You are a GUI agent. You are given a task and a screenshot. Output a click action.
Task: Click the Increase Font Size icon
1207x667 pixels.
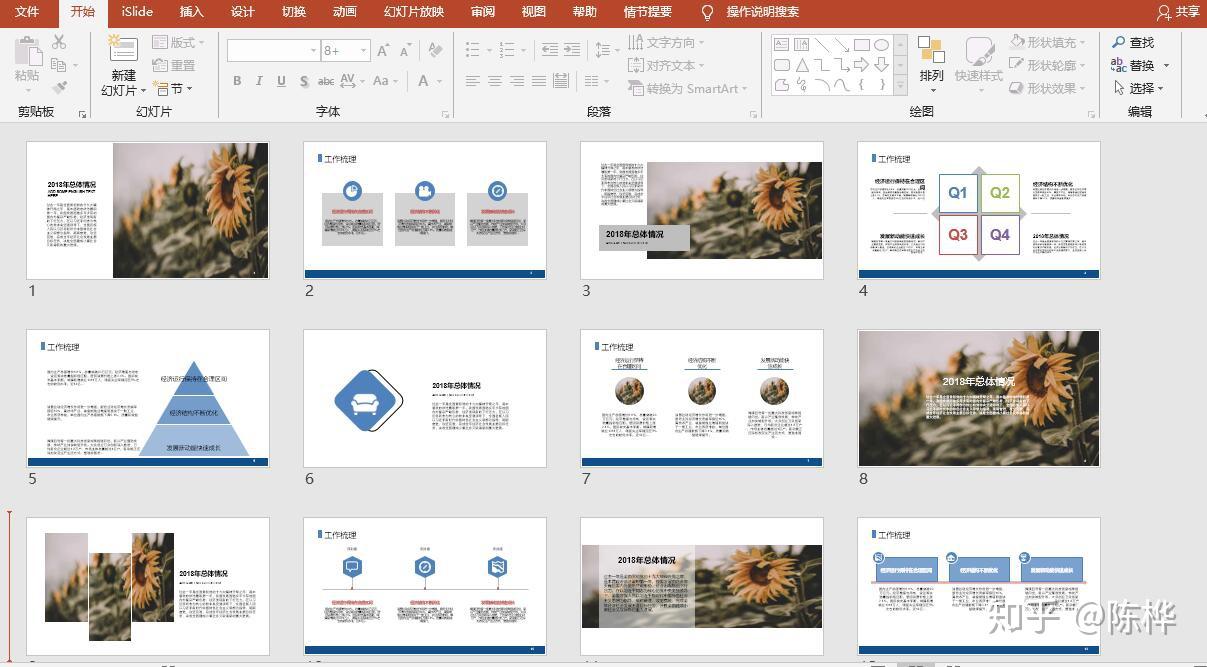pyautogui.click(x=384, y=50)
